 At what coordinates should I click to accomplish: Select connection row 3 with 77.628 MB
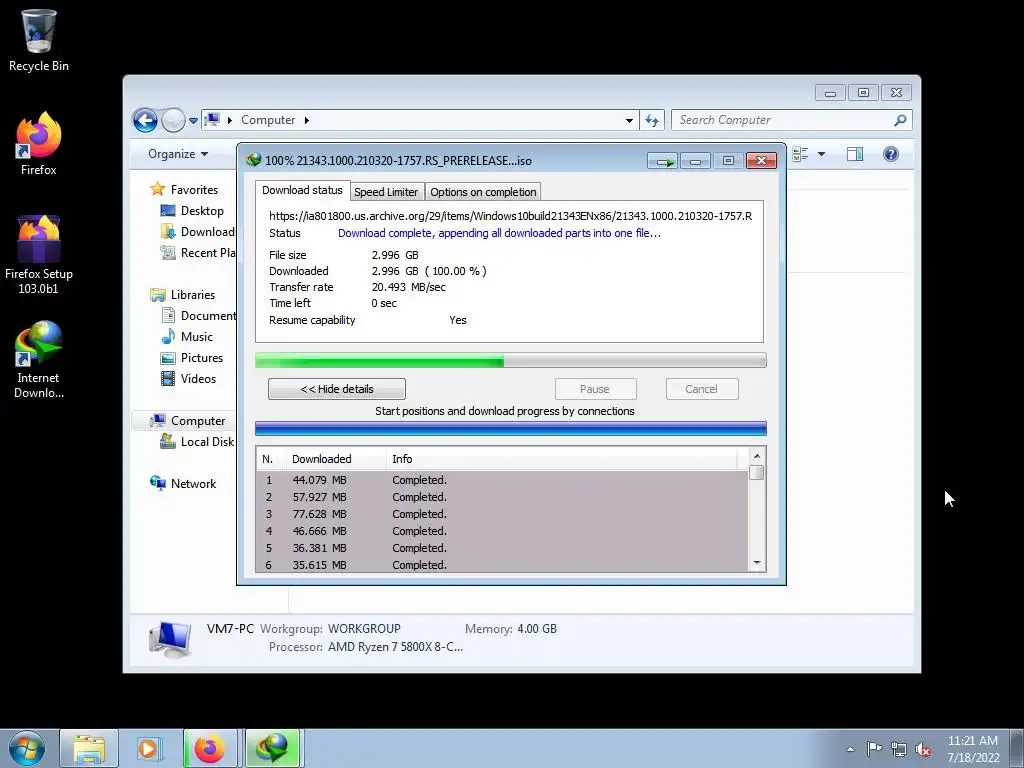tap(502, 514)
